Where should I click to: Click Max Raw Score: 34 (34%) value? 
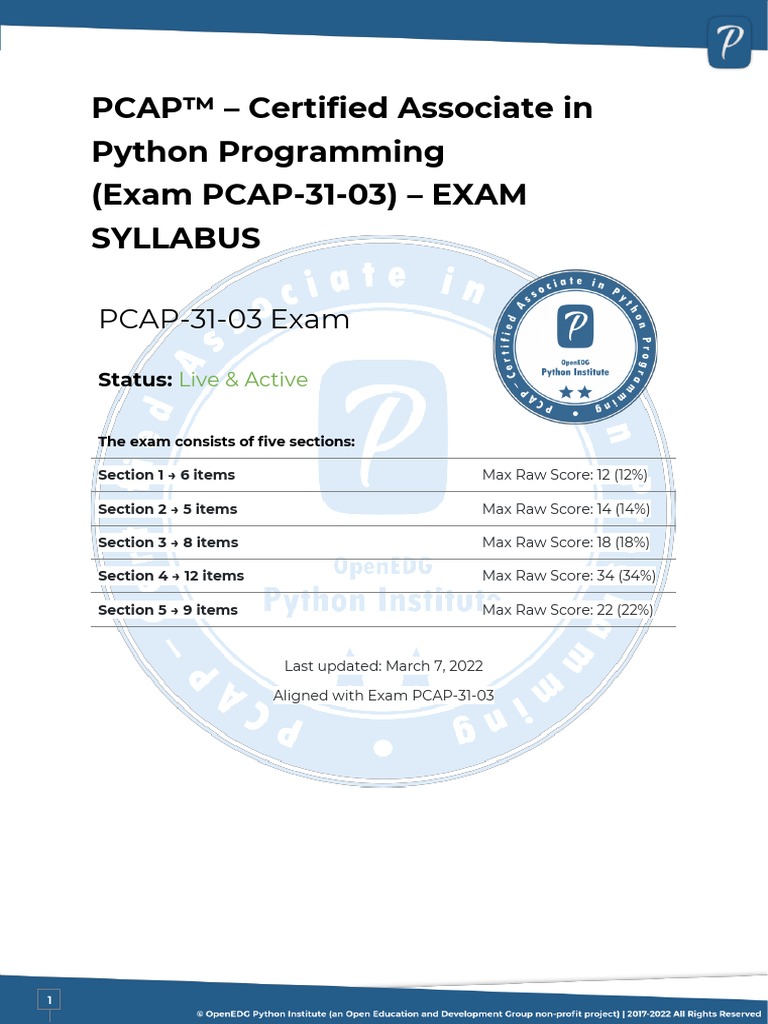point(568,575)
